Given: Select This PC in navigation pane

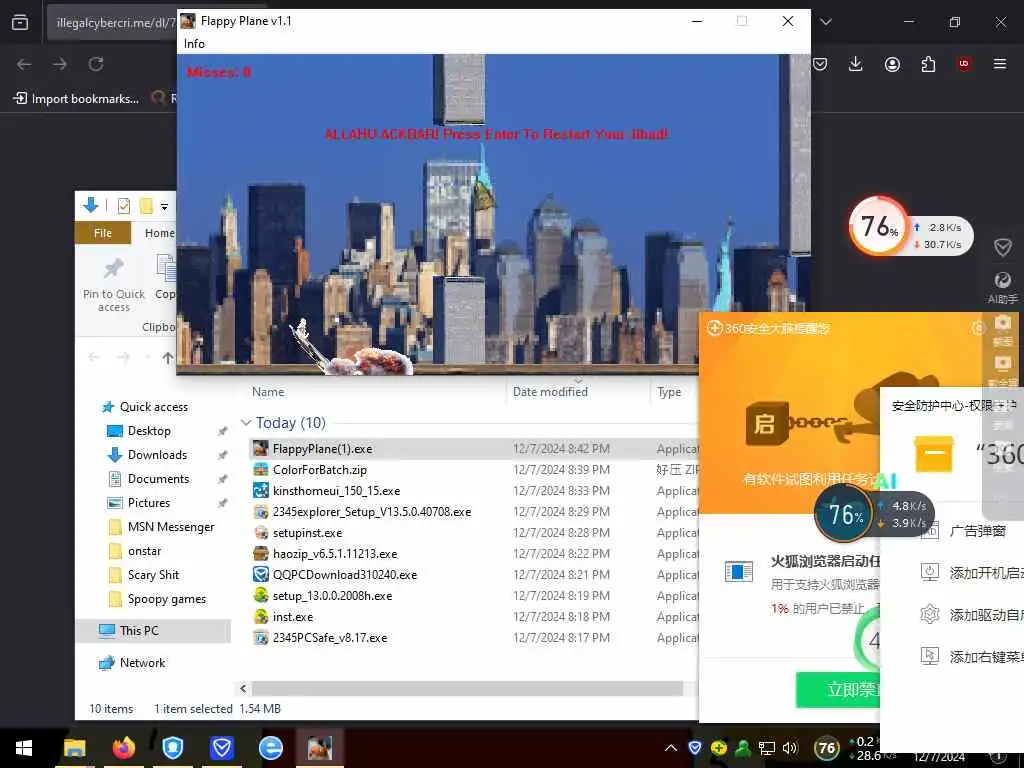Looking at the screenshot, I should 138,631.
